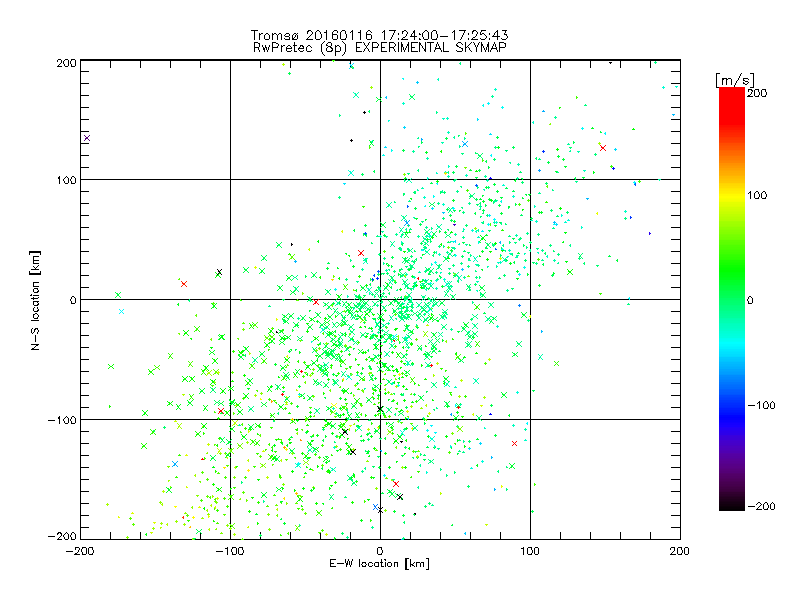
Task: Click the x-axis tick label '-200'
Action: (80, 551)
